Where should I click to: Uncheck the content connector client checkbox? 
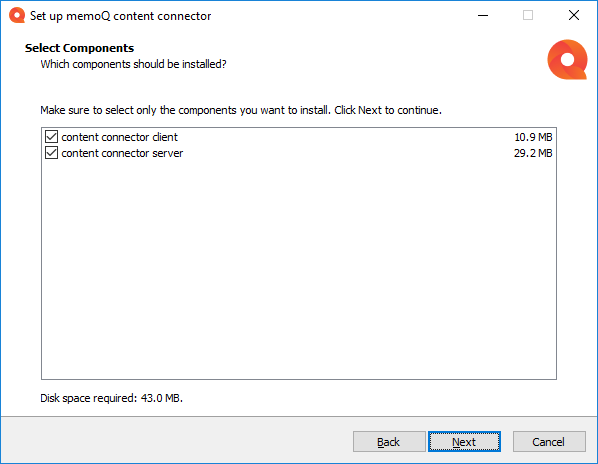tap(51, 136)
